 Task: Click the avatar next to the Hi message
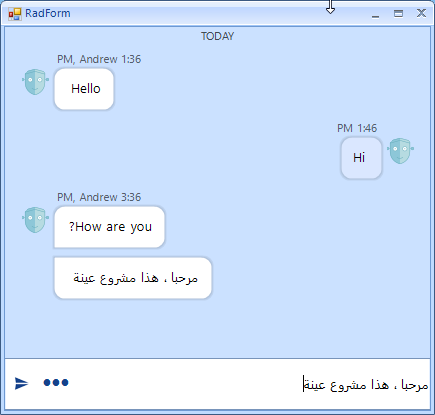tap(400, 151)
